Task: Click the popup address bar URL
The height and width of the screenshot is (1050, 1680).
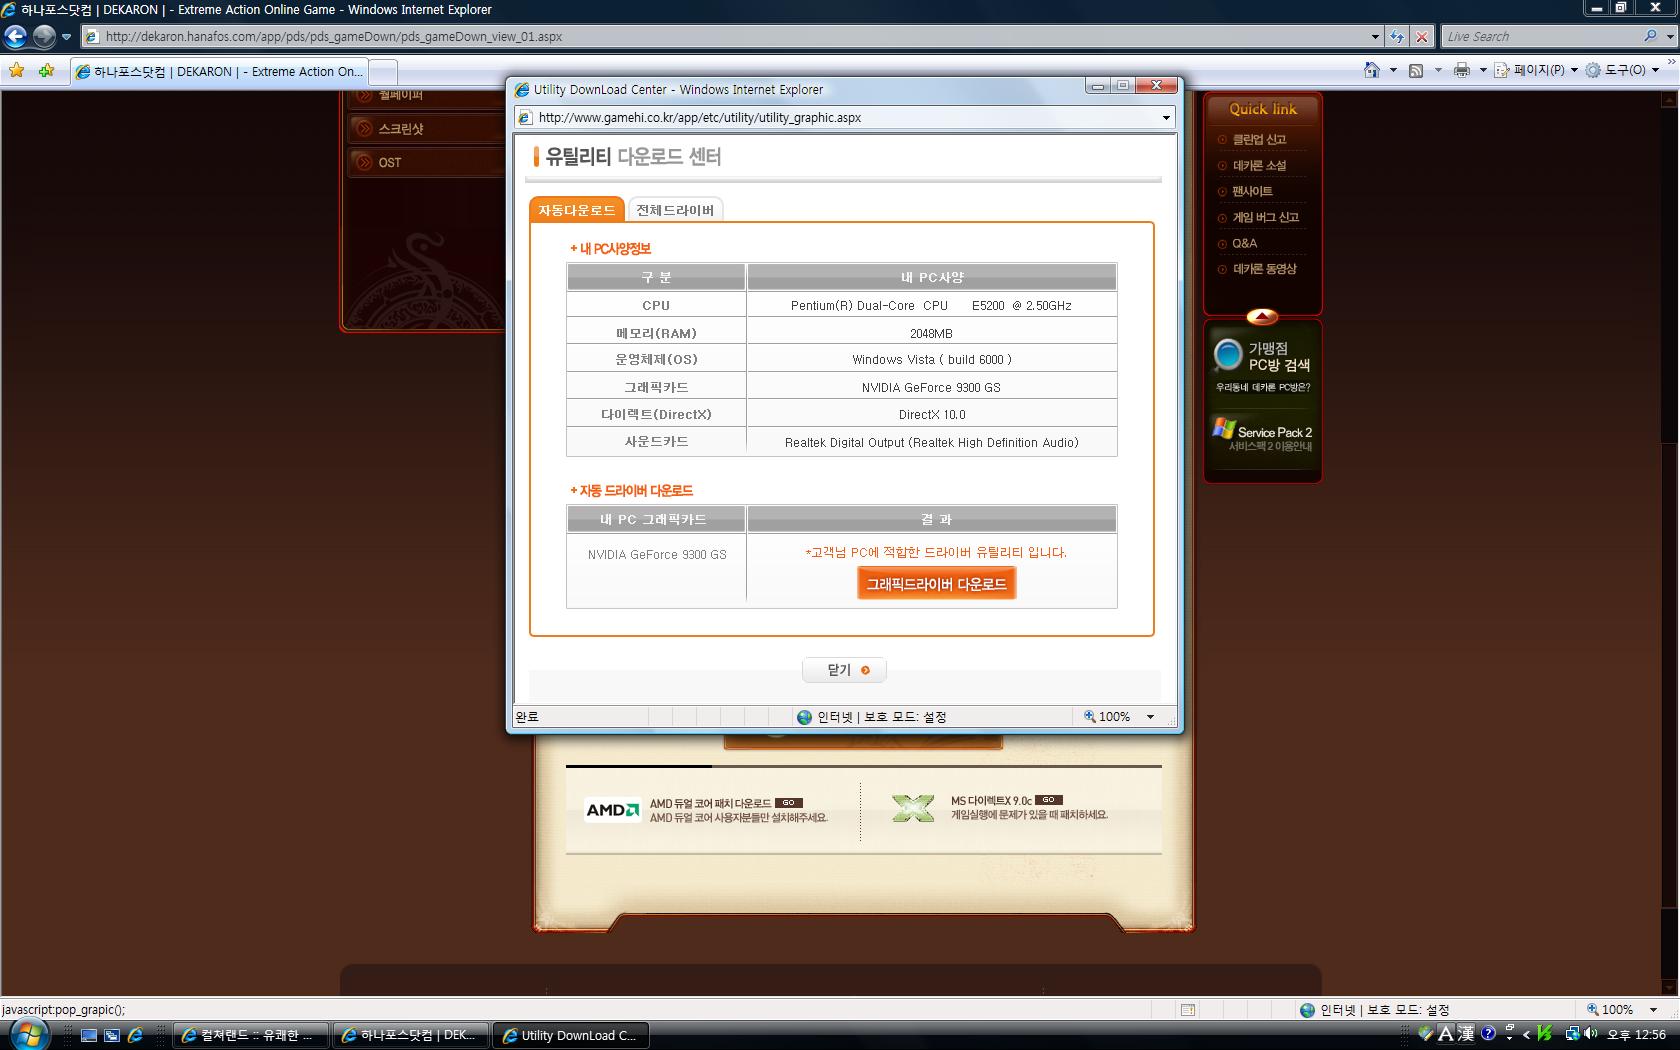Action: click(x=700, y=118)
